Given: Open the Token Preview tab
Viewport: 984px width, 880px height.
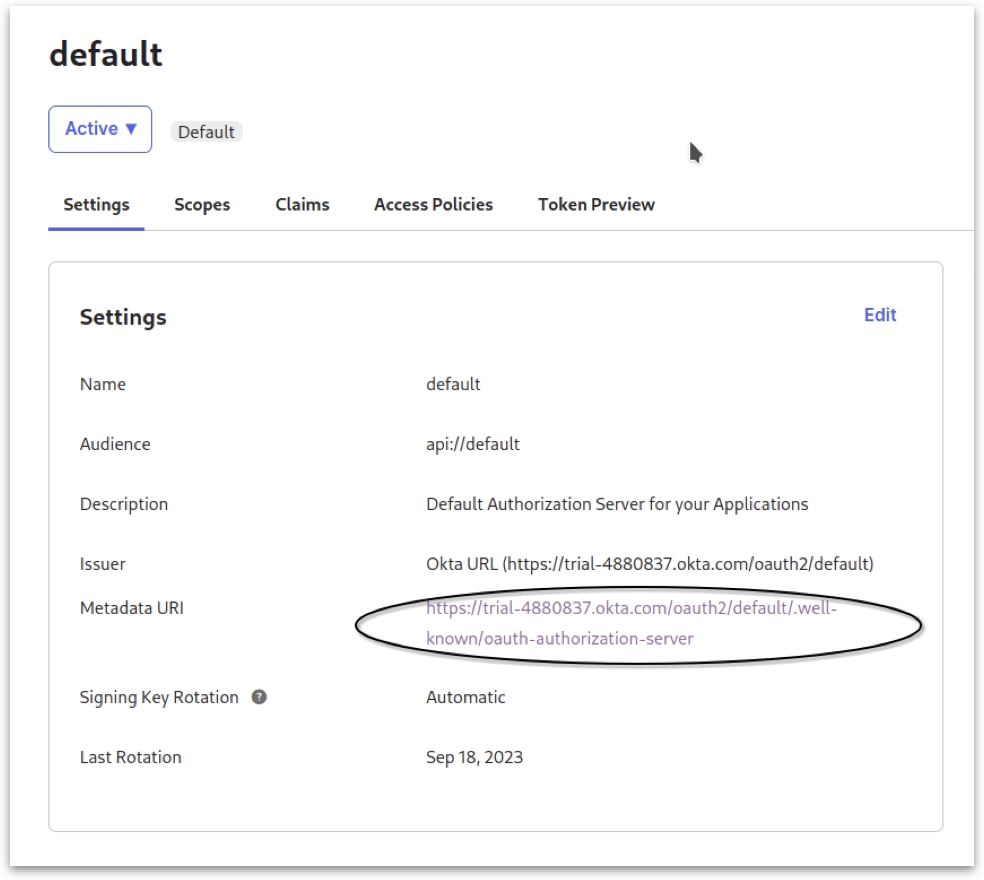Looking at the screenshot, I should tap(596, 205).
